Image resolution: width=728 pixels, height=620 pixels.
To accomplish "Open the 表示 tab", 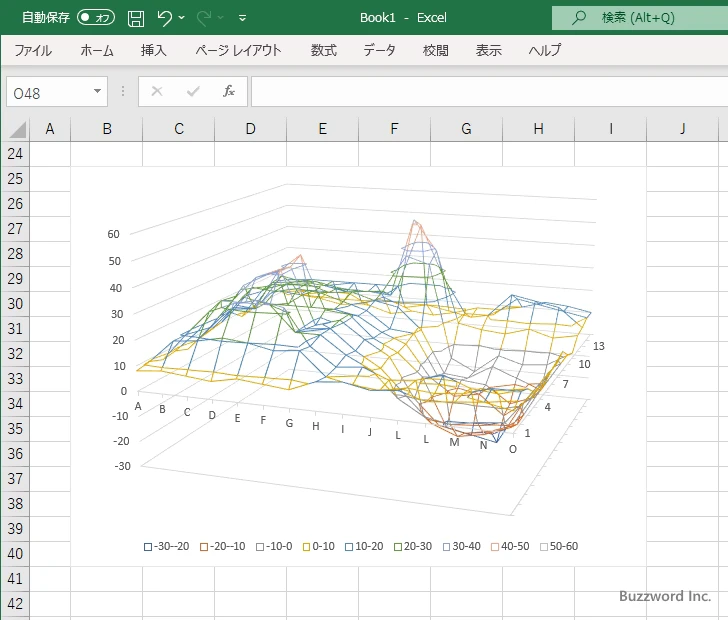I will pos(488,50).
